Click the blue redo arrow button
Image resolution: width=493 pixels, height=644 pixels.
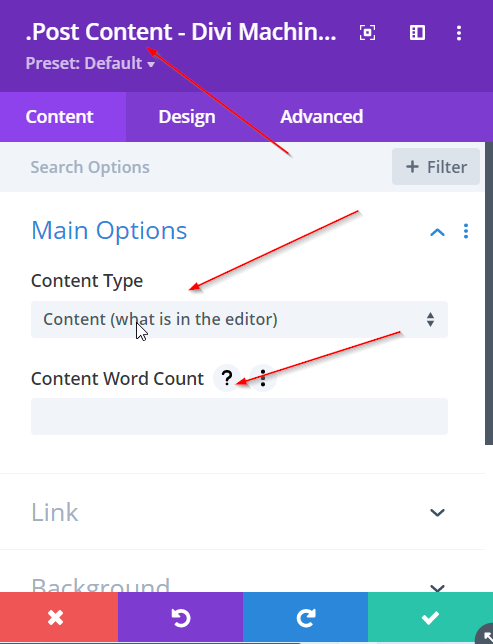coord(305,617)
